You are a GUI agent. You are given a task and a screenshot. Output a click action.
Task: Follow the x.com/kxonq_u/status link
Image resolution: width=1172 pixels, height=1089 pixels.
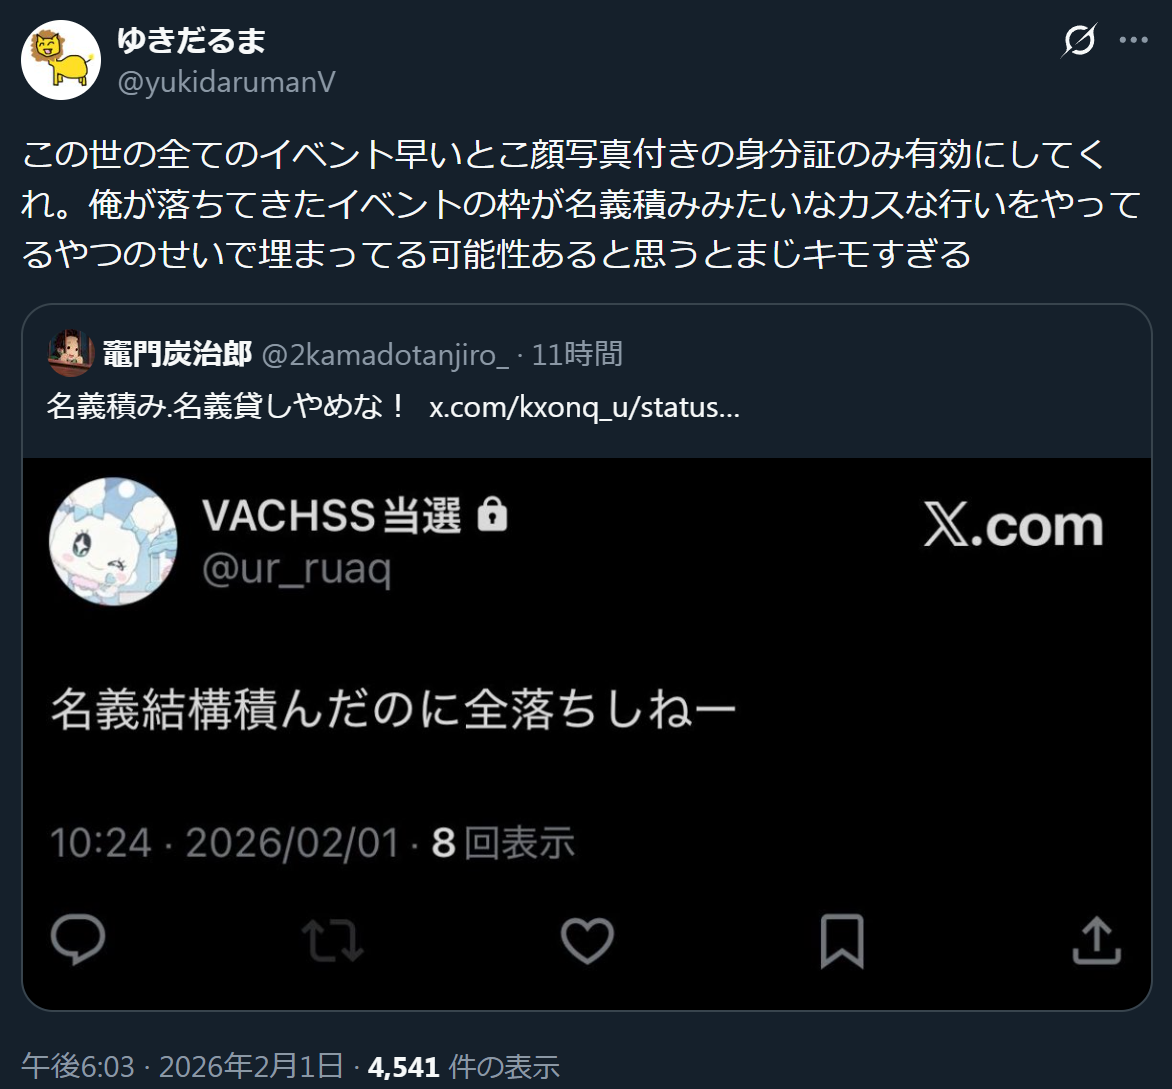(x=585, y=407)
